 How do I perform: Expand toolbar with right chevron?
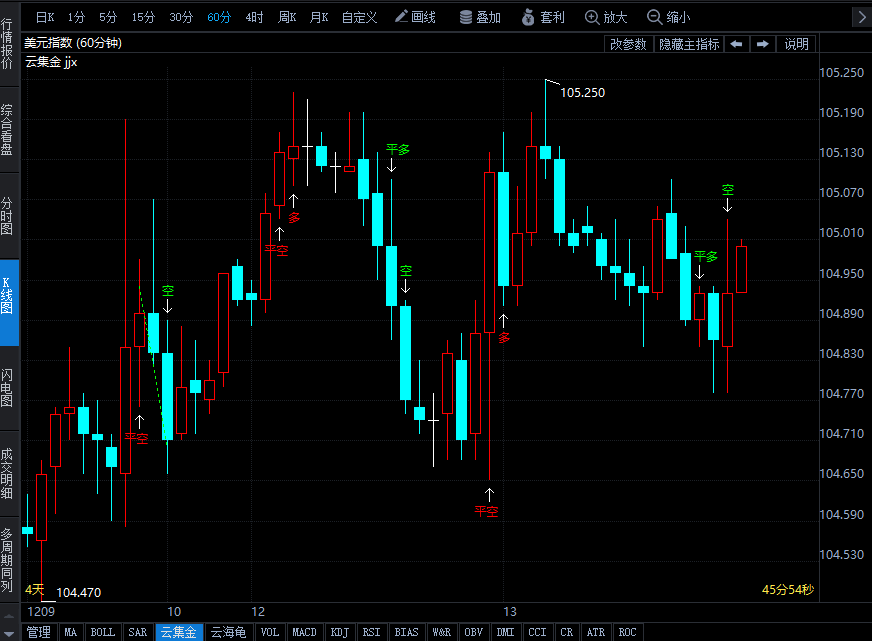click(861, 17)
